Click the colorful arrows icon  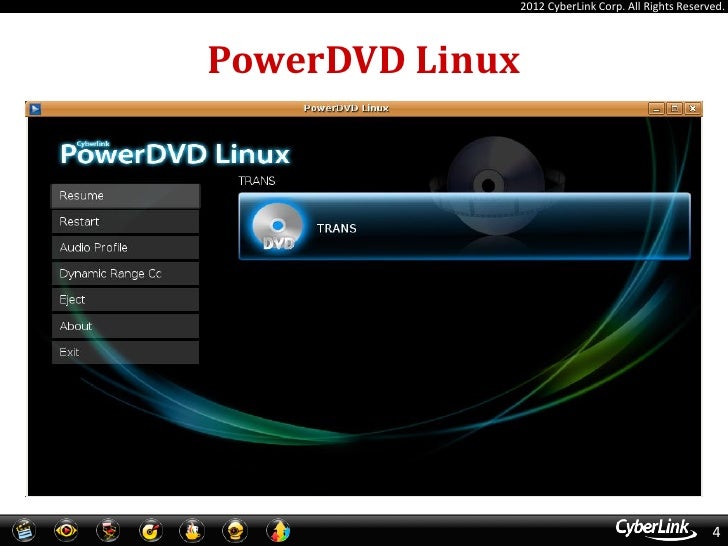[278, 531]
